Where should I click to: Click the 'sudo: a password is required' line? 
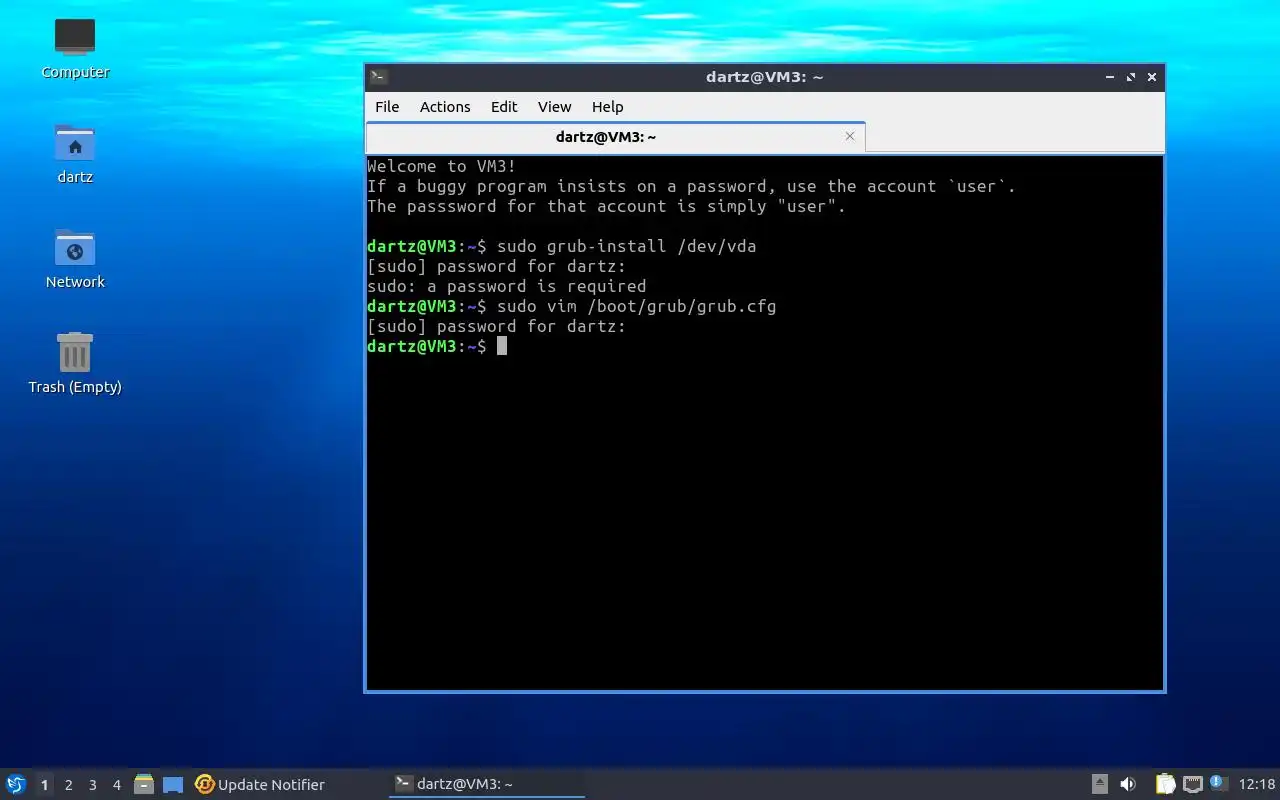pos(506,286)
